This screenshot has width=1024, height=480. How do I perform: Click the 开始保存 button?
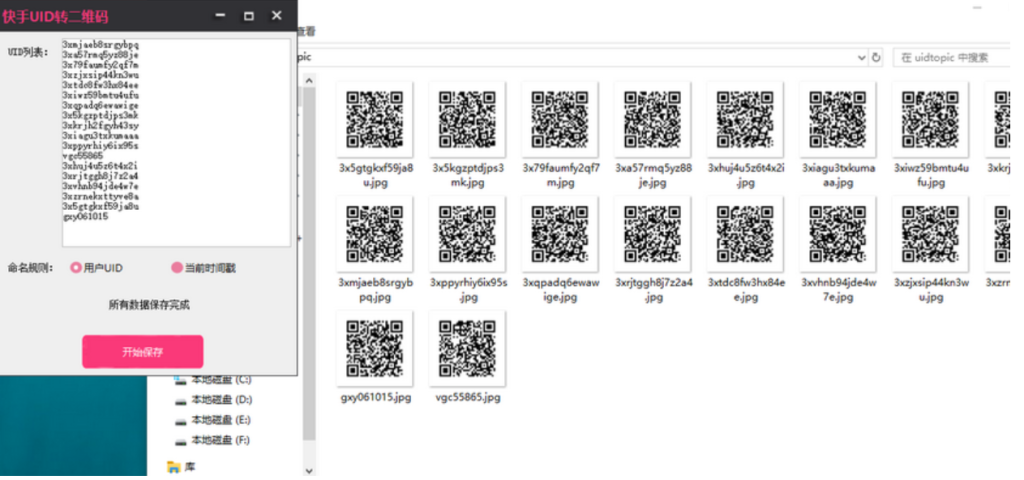tap(142, 352)
